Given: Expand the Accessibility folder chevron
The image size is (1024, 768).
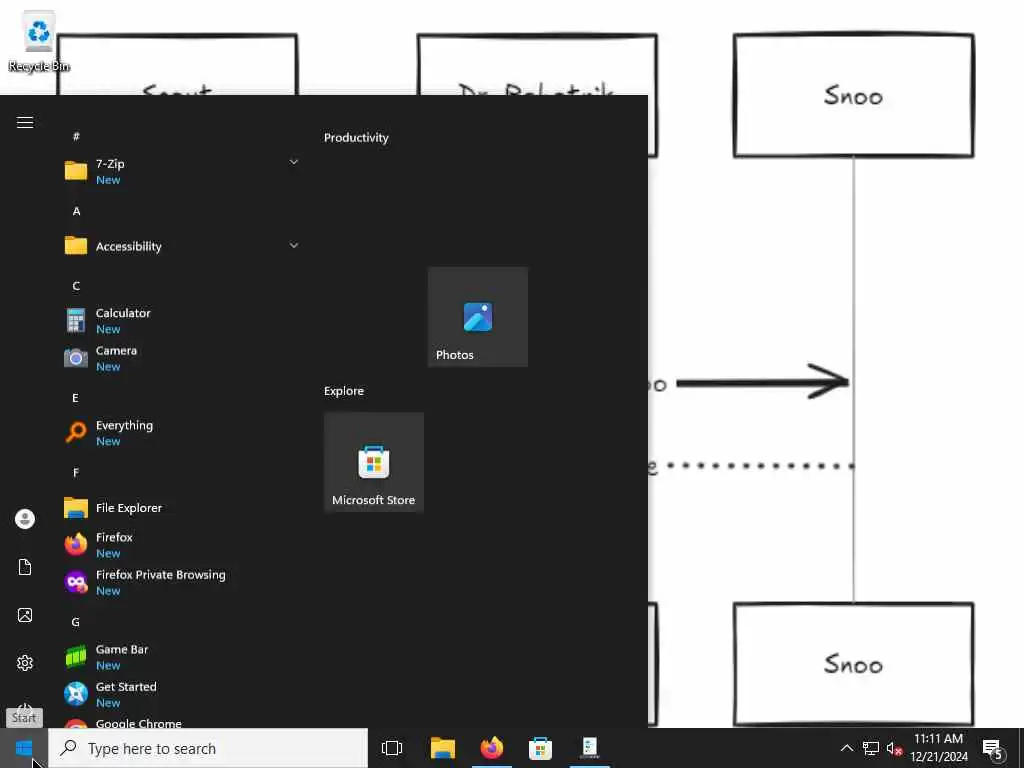Looking at the screenshot, I should tap(294, 246).
